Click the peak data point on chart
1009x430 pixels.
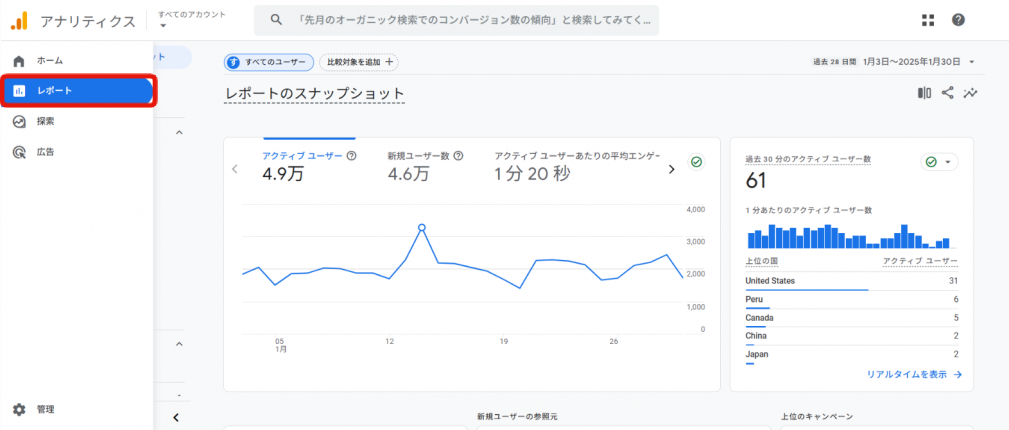tap(422, 228)
